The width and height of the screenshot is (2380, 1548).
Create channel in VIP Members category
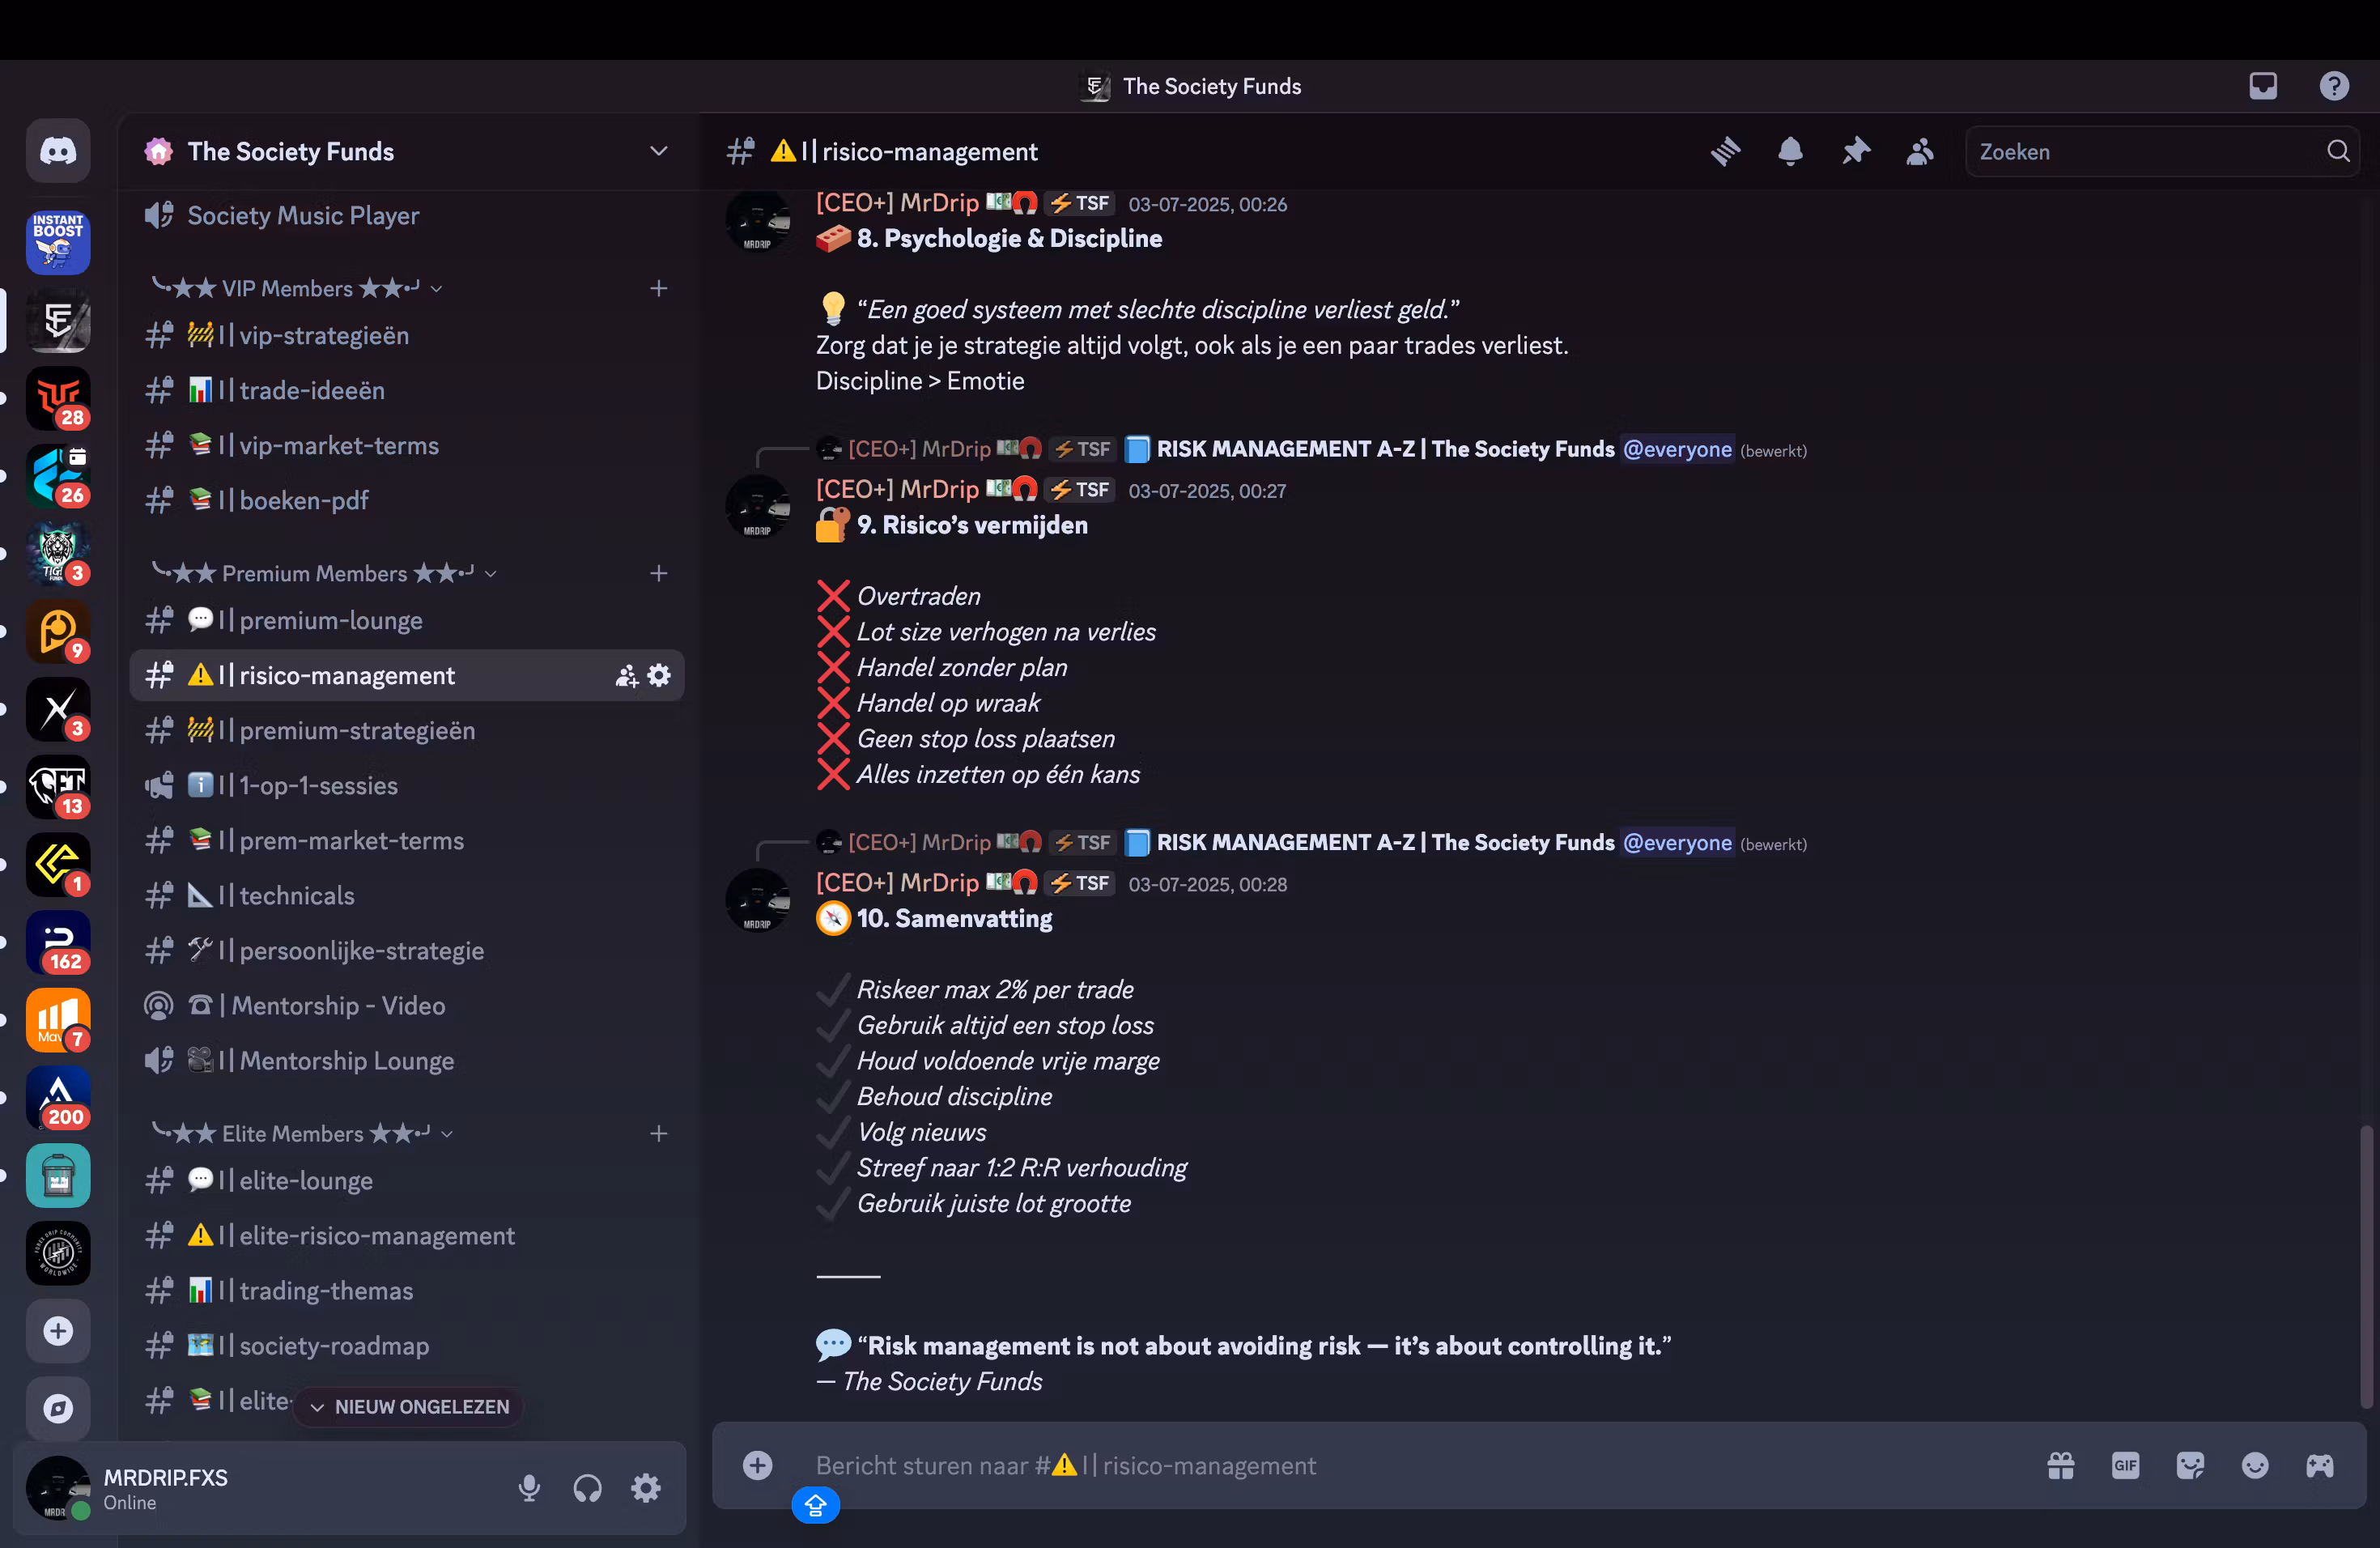[658, 288]
